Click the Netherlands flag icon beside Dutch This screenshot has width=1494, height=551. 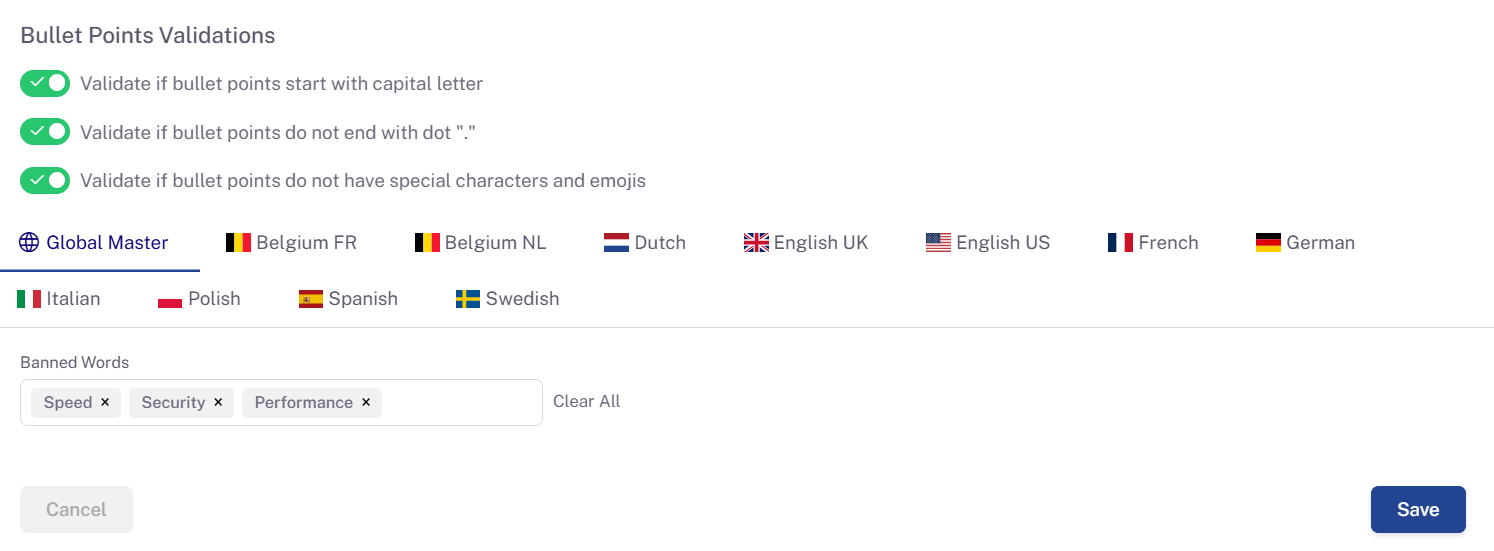pyautogui.click(x=616, y=242)
